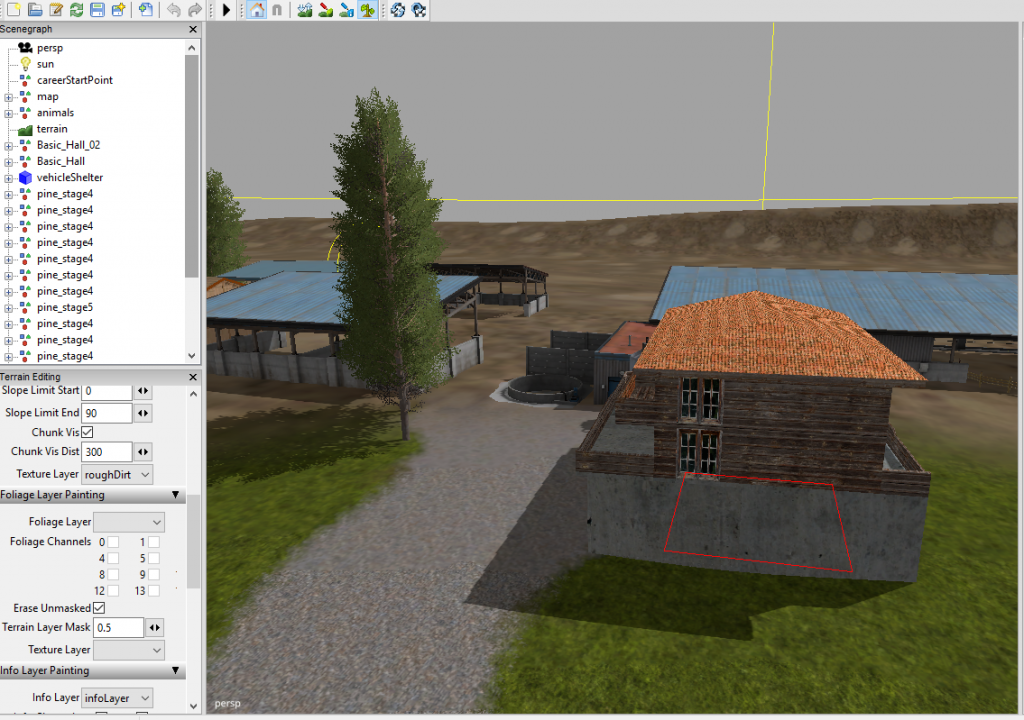The width and height of the screenshot is (1024, 720).
Task: Uncheck the Chunk Vis checkbox
Action: tap(87, 432)
